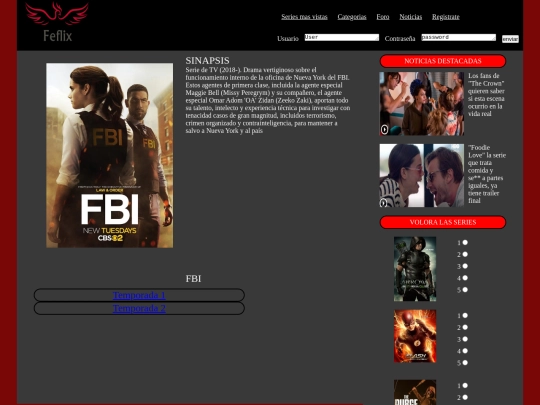Open the Arrow series poster
This screenshot has width=540, height=405.
click(x=415, y=269)
